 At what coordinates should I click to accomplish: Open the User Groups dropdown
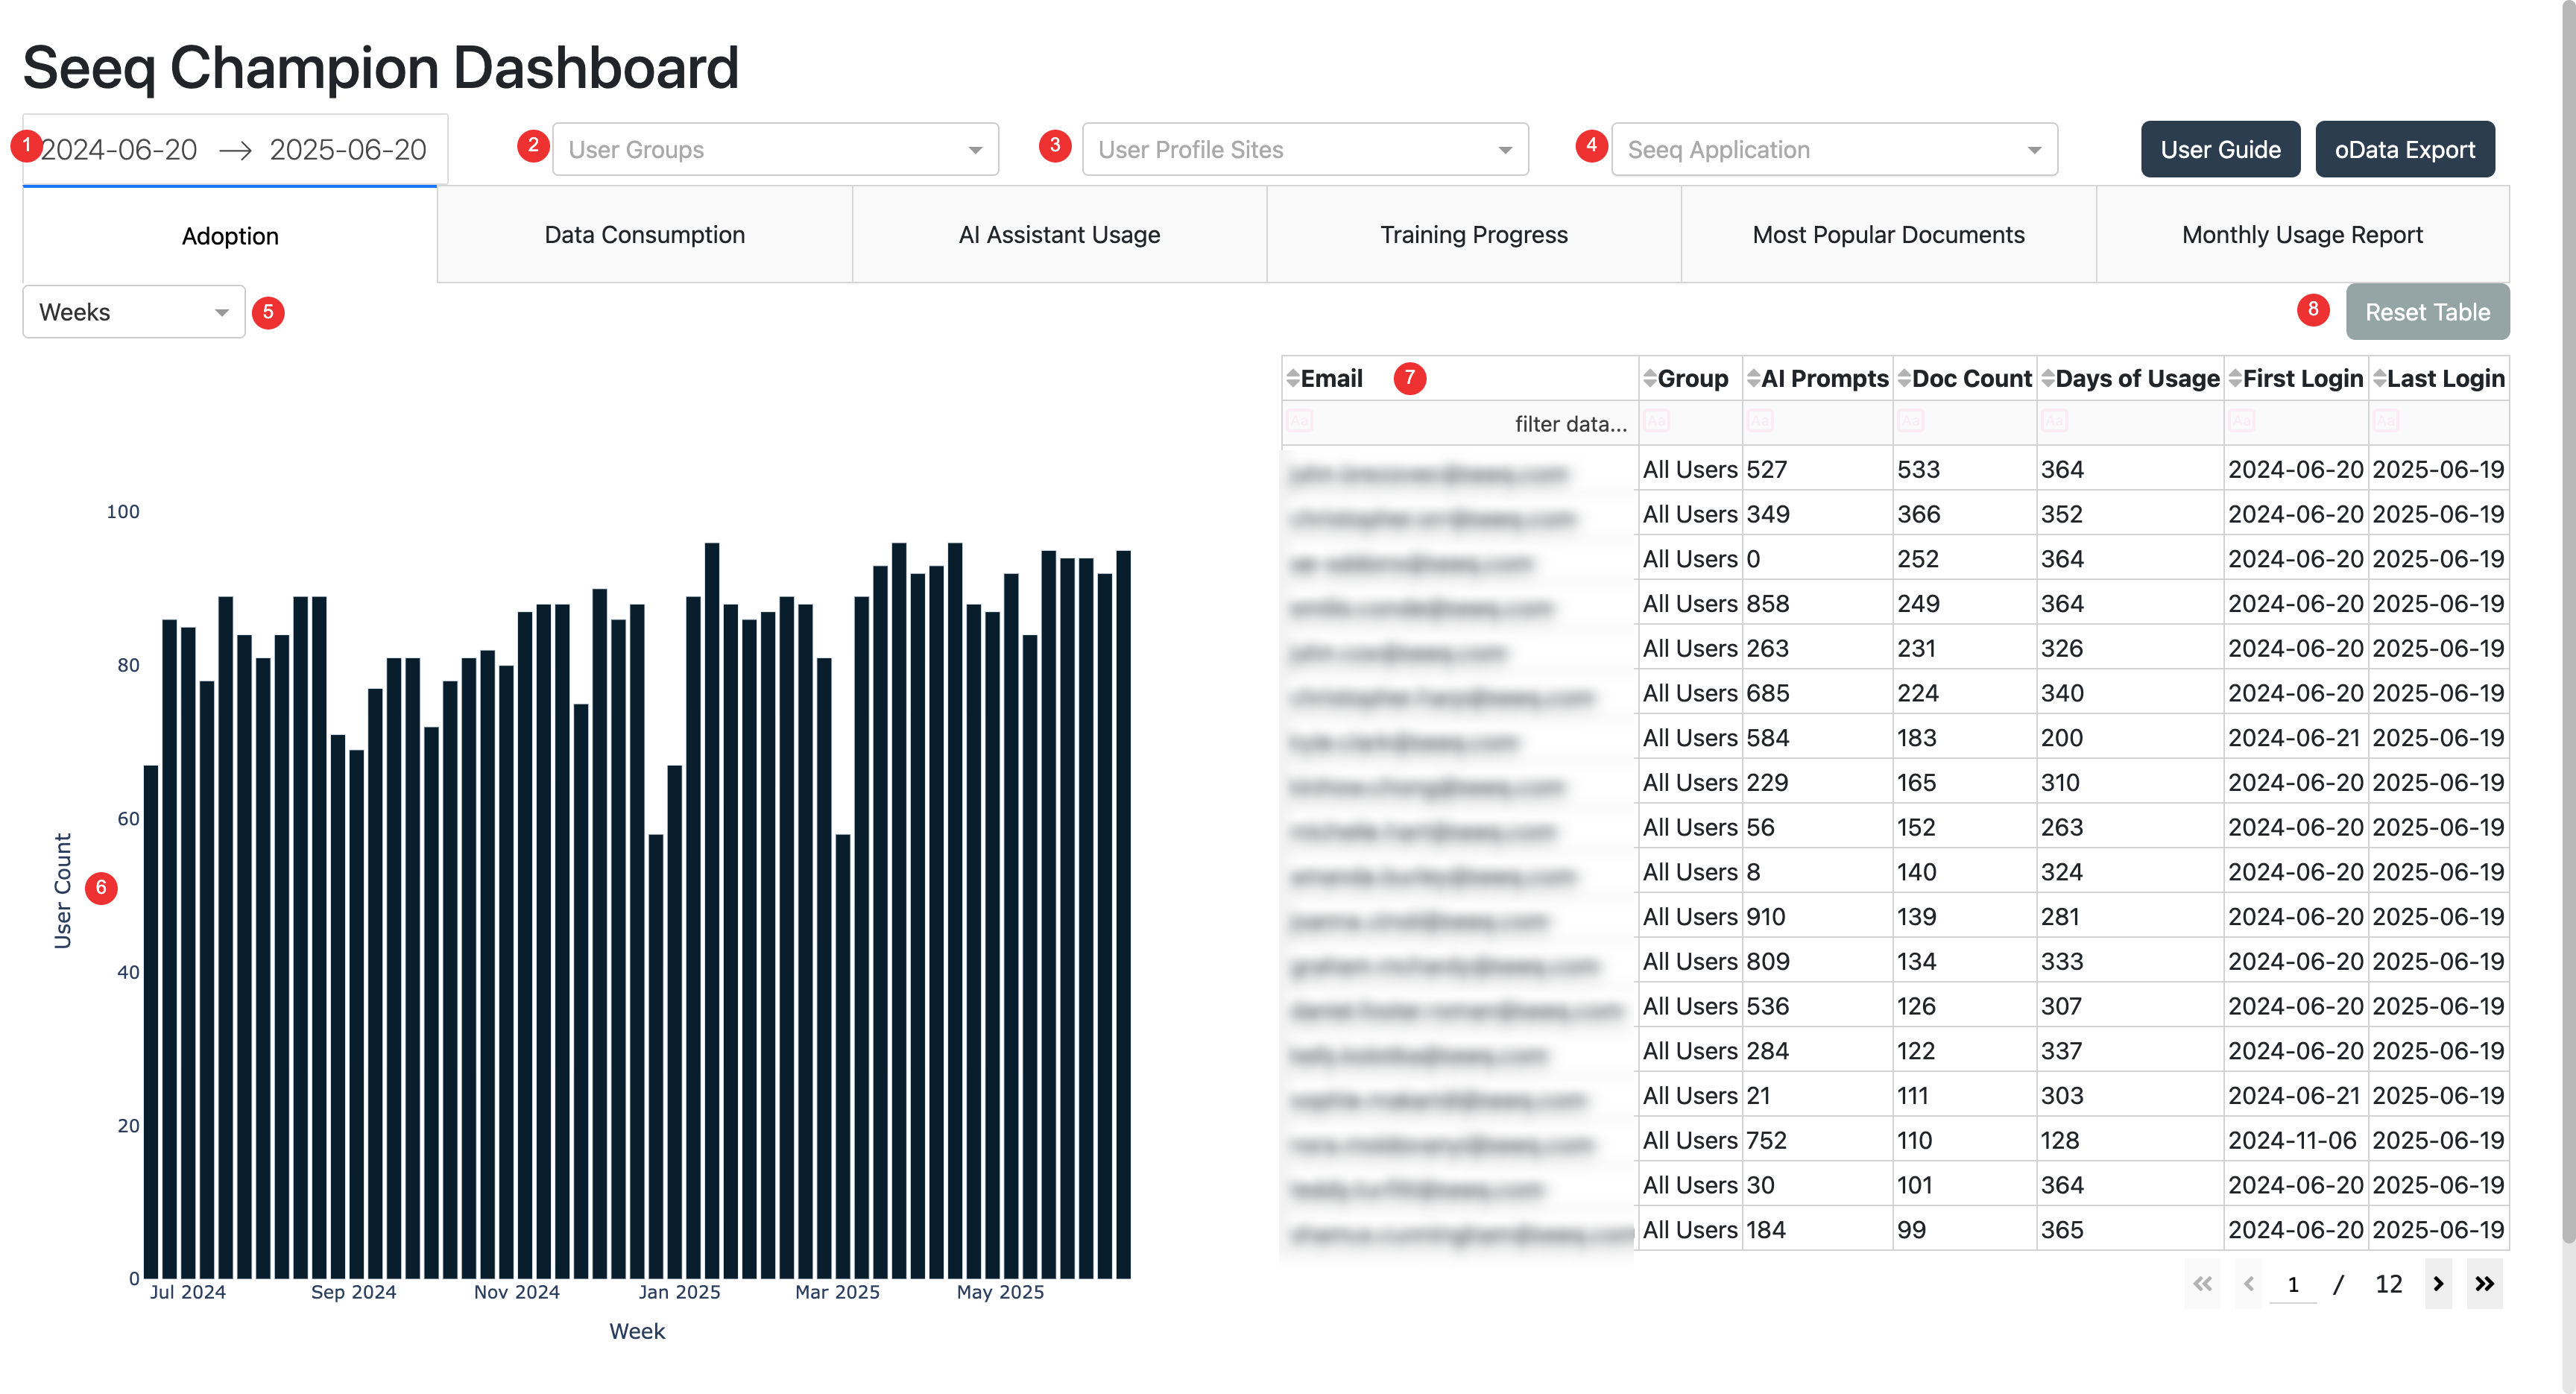coord(775,150)
